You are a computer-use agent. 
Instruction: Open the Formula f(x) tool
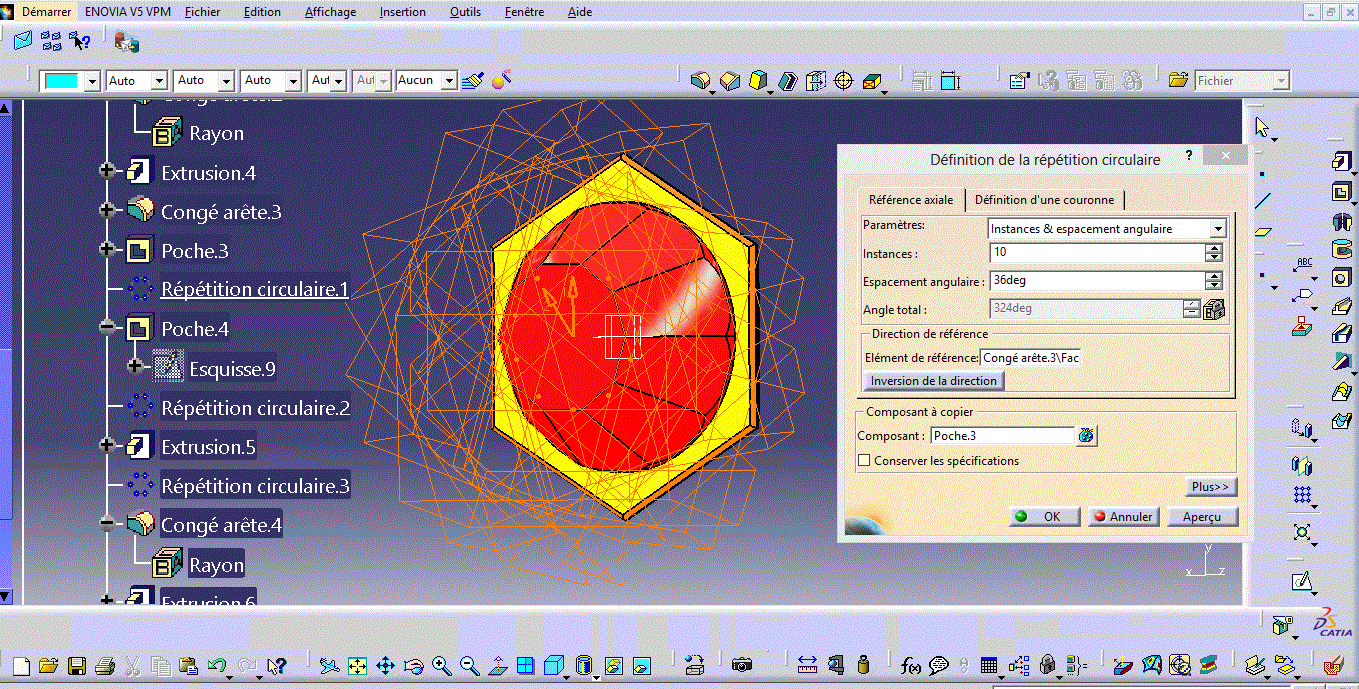(911, 665)
